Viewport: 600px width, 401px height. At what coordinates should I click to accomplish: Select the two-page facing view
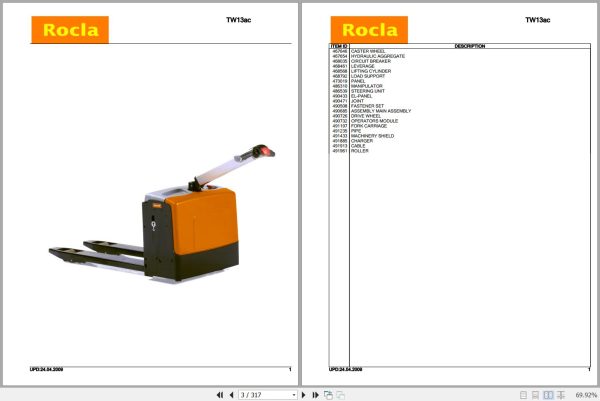coord(548,395)
